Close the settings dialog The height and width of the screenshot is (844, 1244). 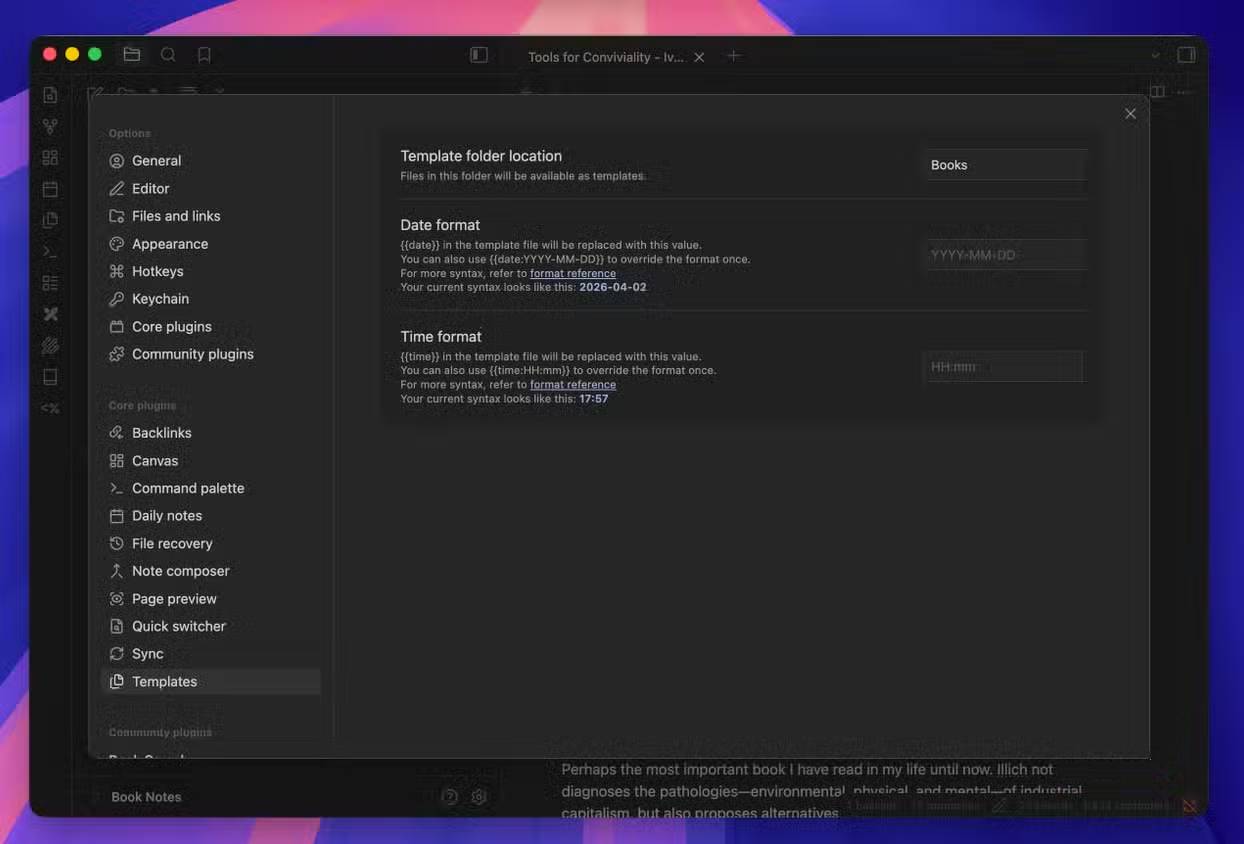coord(1130,114)
